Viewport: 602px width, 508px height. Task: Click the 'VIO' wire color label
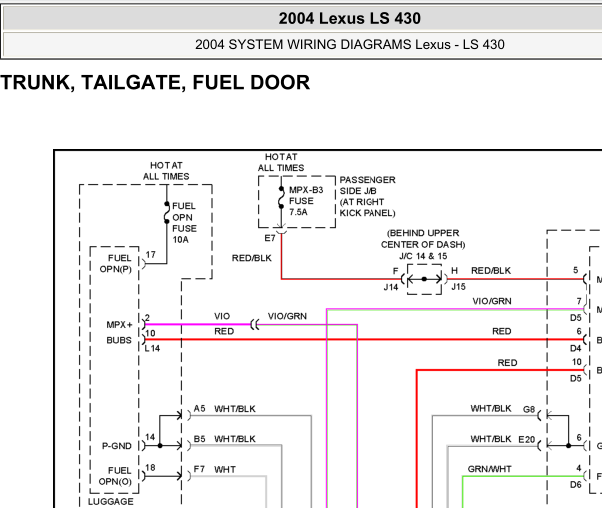222,316
